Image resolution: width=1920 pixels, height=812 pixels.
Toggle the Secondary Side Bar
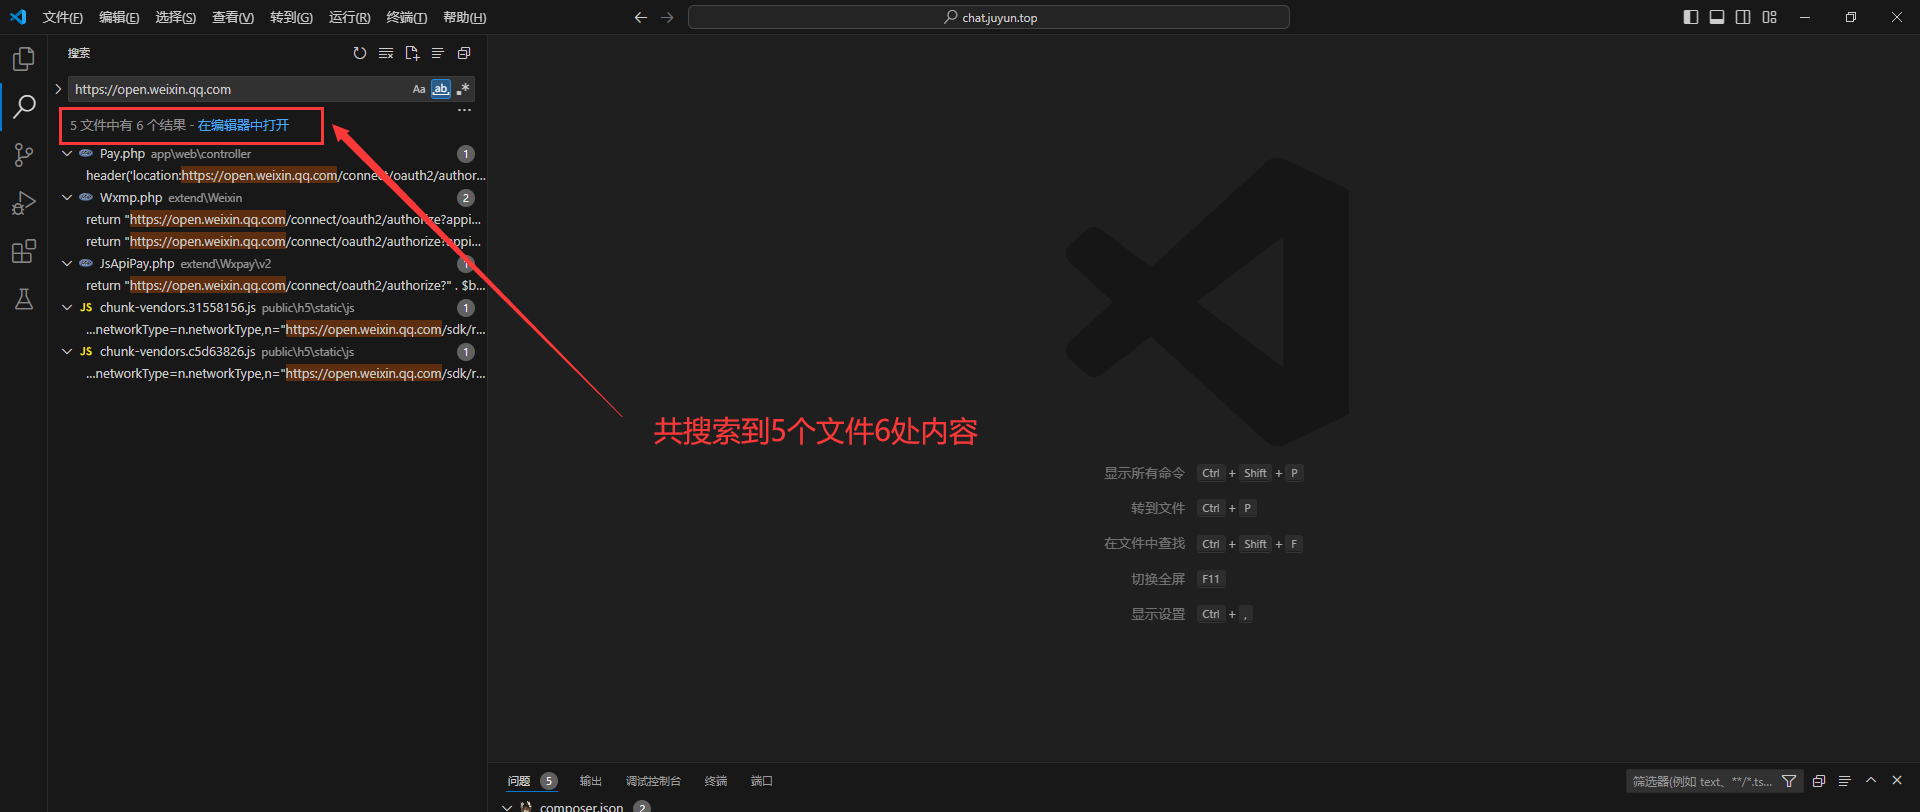click(1743, 17)
